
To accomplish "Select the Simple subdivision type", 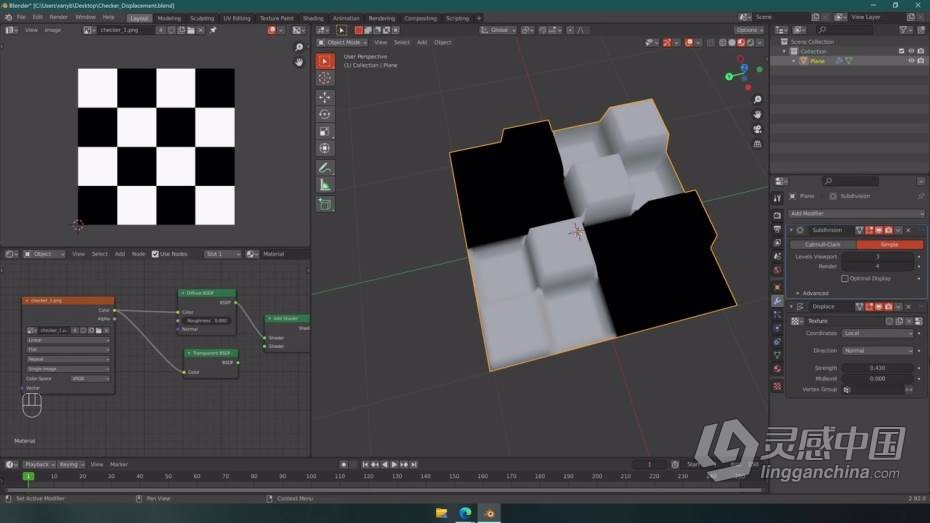I will click(x=890, y=244).
